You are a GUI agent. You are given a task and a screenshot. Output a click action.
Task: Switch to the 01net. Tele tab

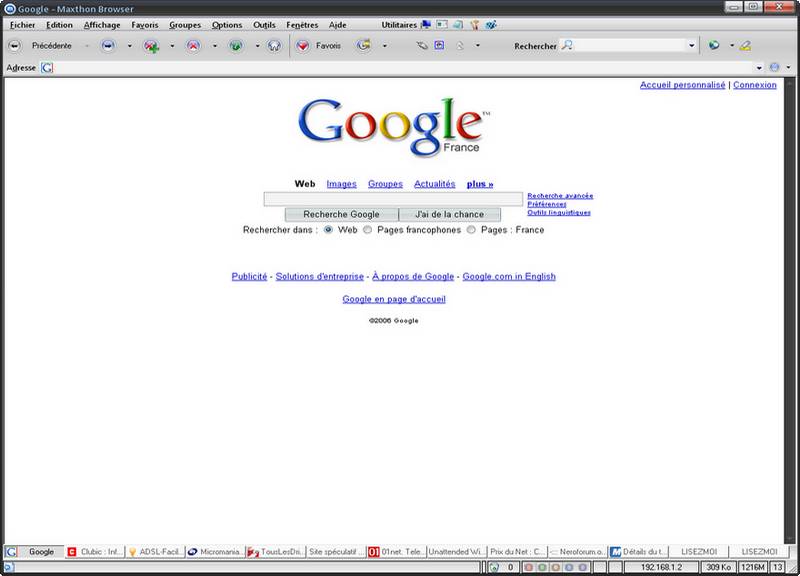pos(396,552)
